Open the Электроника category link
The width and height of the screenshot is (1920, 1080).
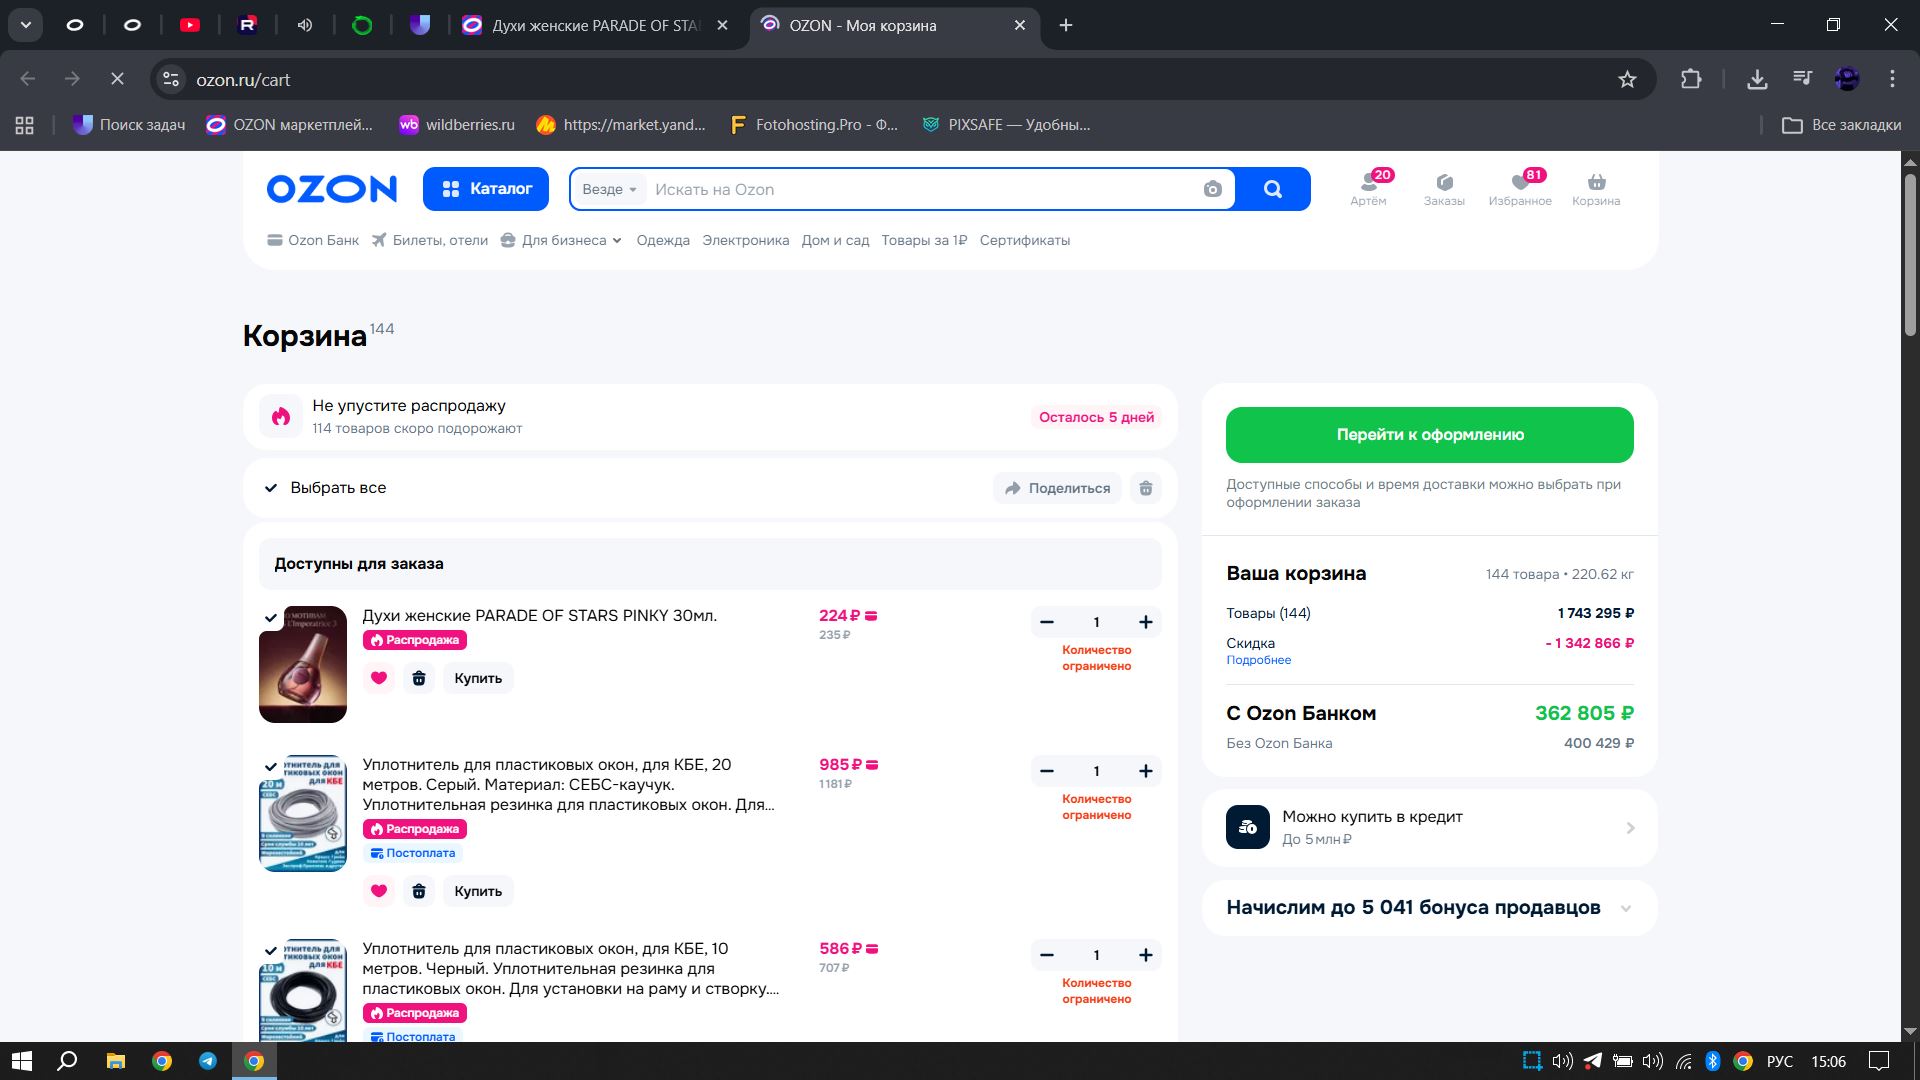click(745, 240)
